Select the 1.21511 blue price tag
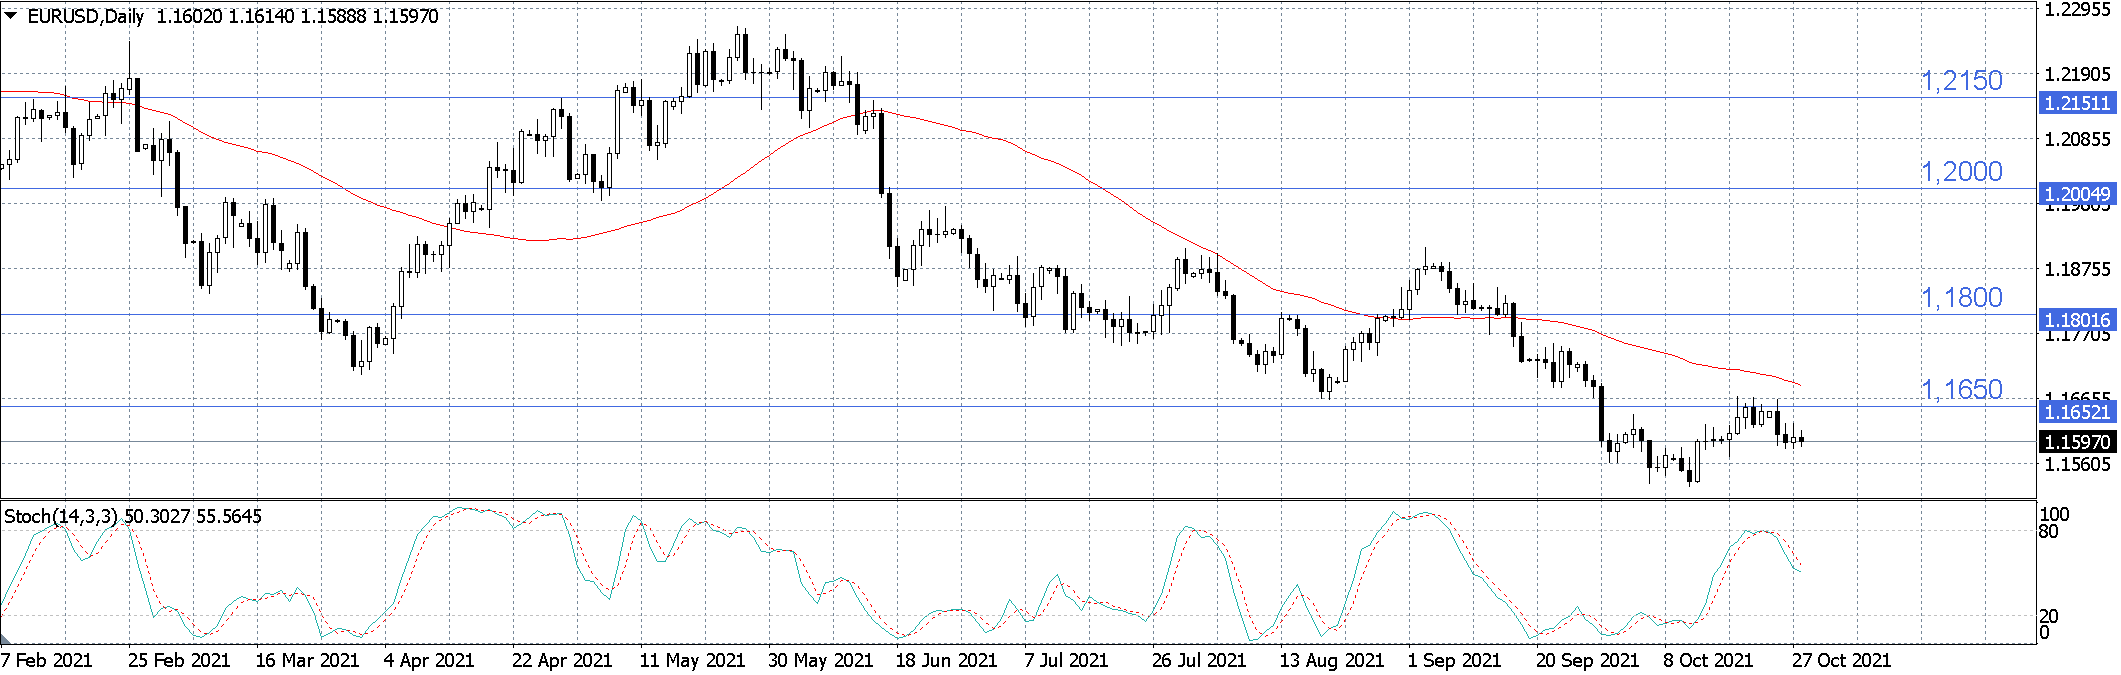Viewport: 2121px width, 675px height. point(2077,103)
